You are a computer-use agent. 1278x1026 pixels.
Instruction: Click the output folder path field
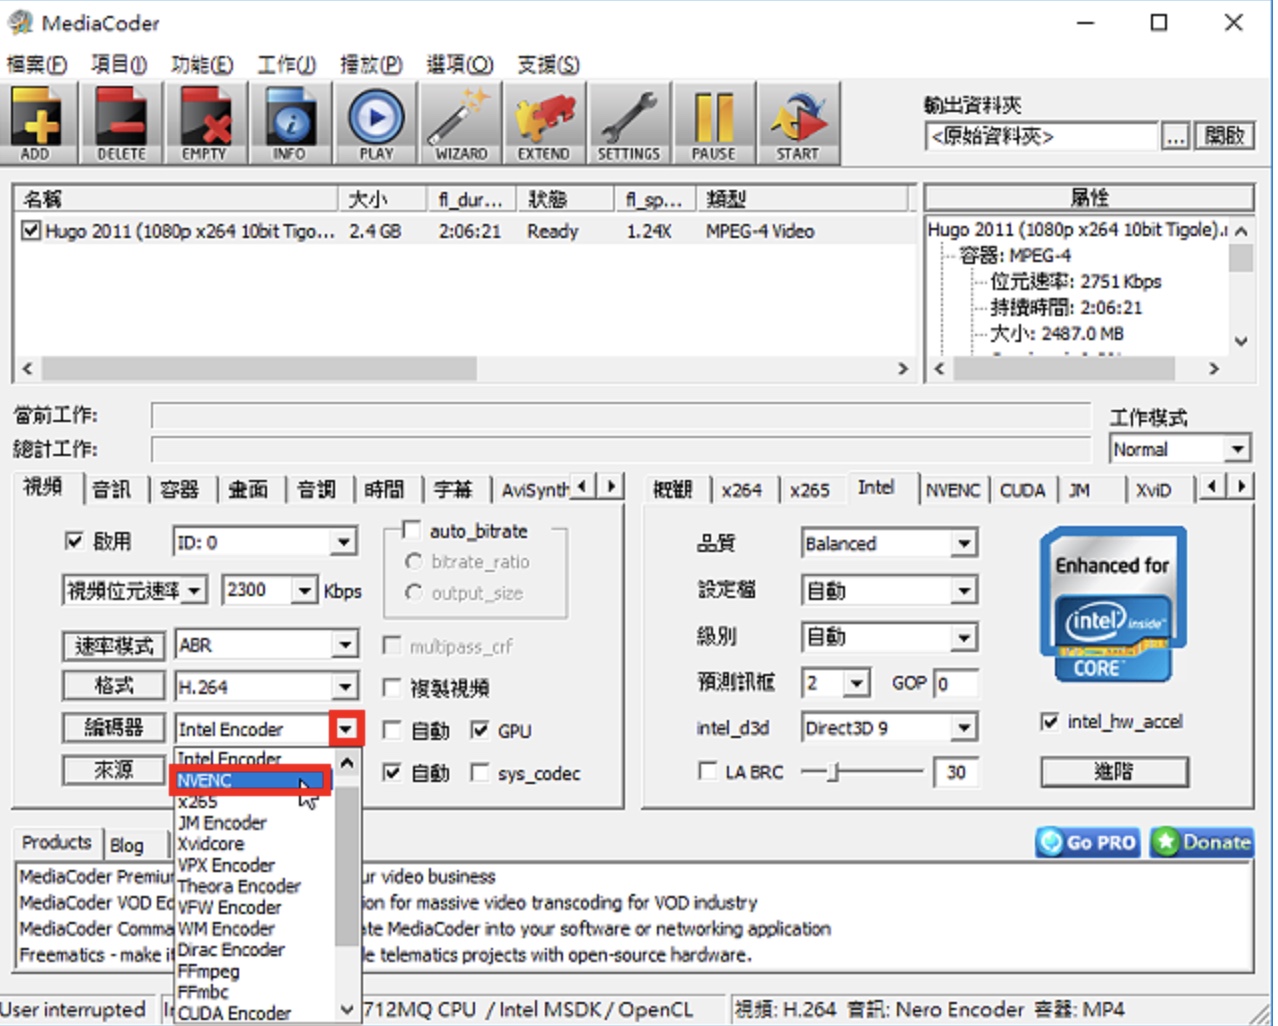point(1041,136)
